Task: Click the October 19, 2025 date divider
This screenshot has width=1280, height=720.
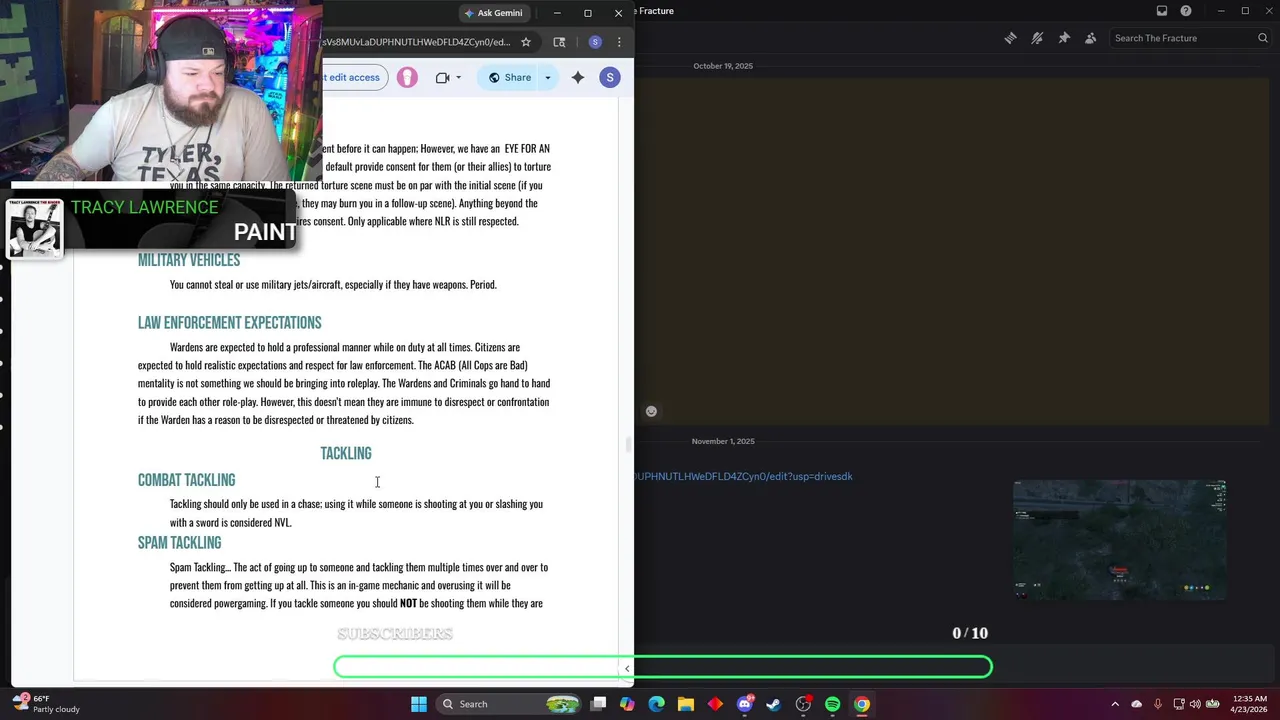Action: 723,66
